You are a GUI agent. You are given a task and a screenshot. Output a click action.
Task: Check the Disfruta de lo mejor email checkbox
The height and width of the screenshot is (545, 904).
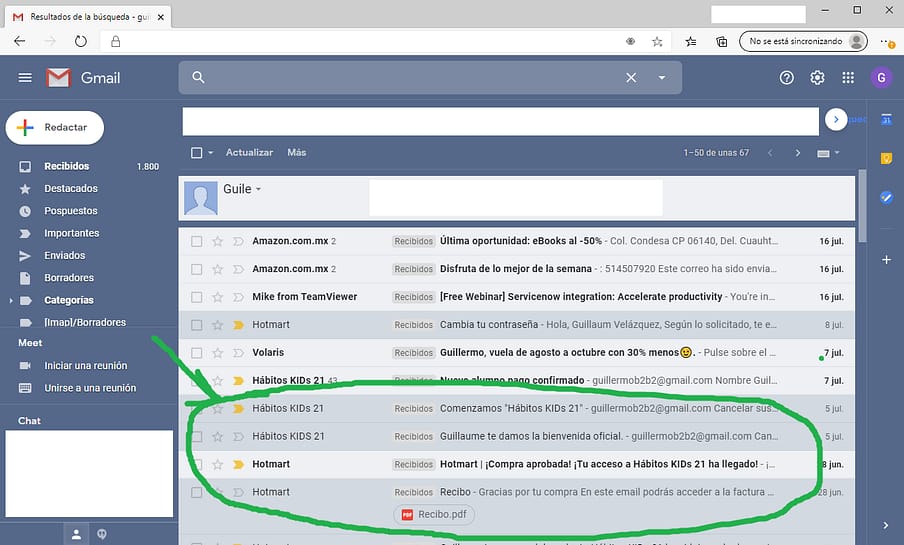tap(197, 269)
